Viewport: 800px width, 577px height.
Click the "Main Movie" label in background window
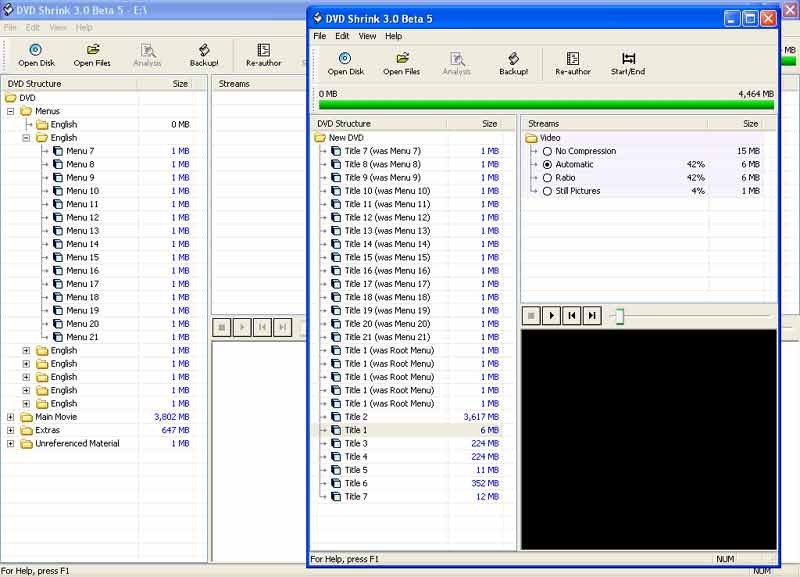point(56,417)
